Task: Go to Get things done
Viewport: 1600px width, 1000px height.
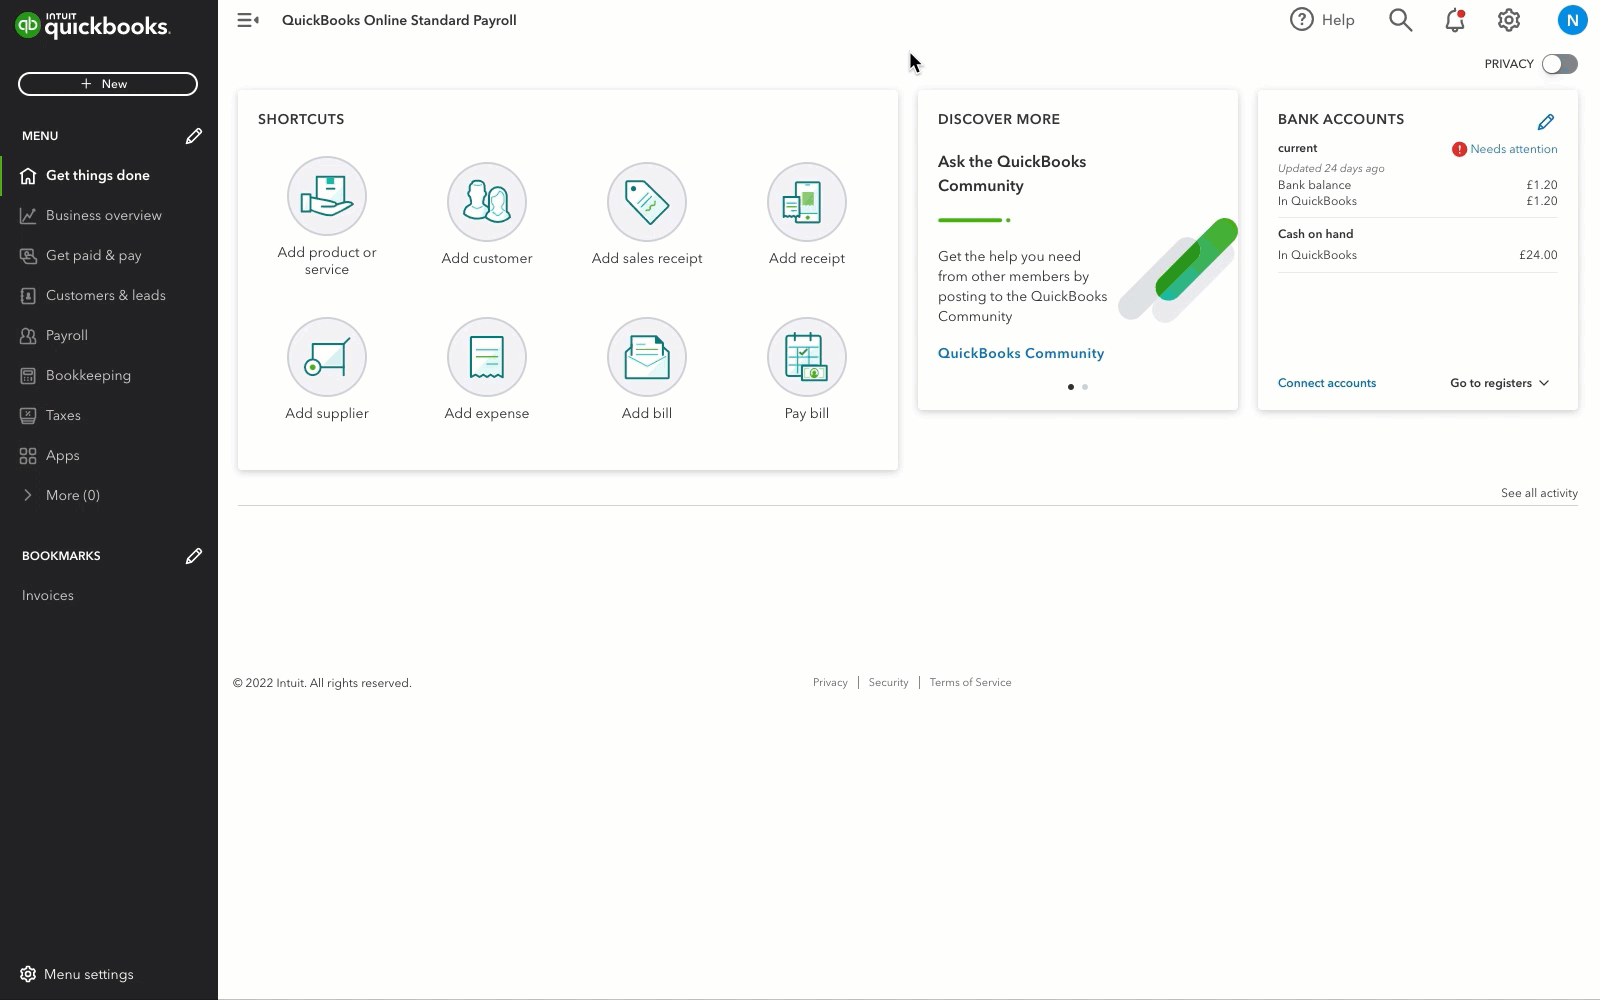Action: [x=98, y=175]
